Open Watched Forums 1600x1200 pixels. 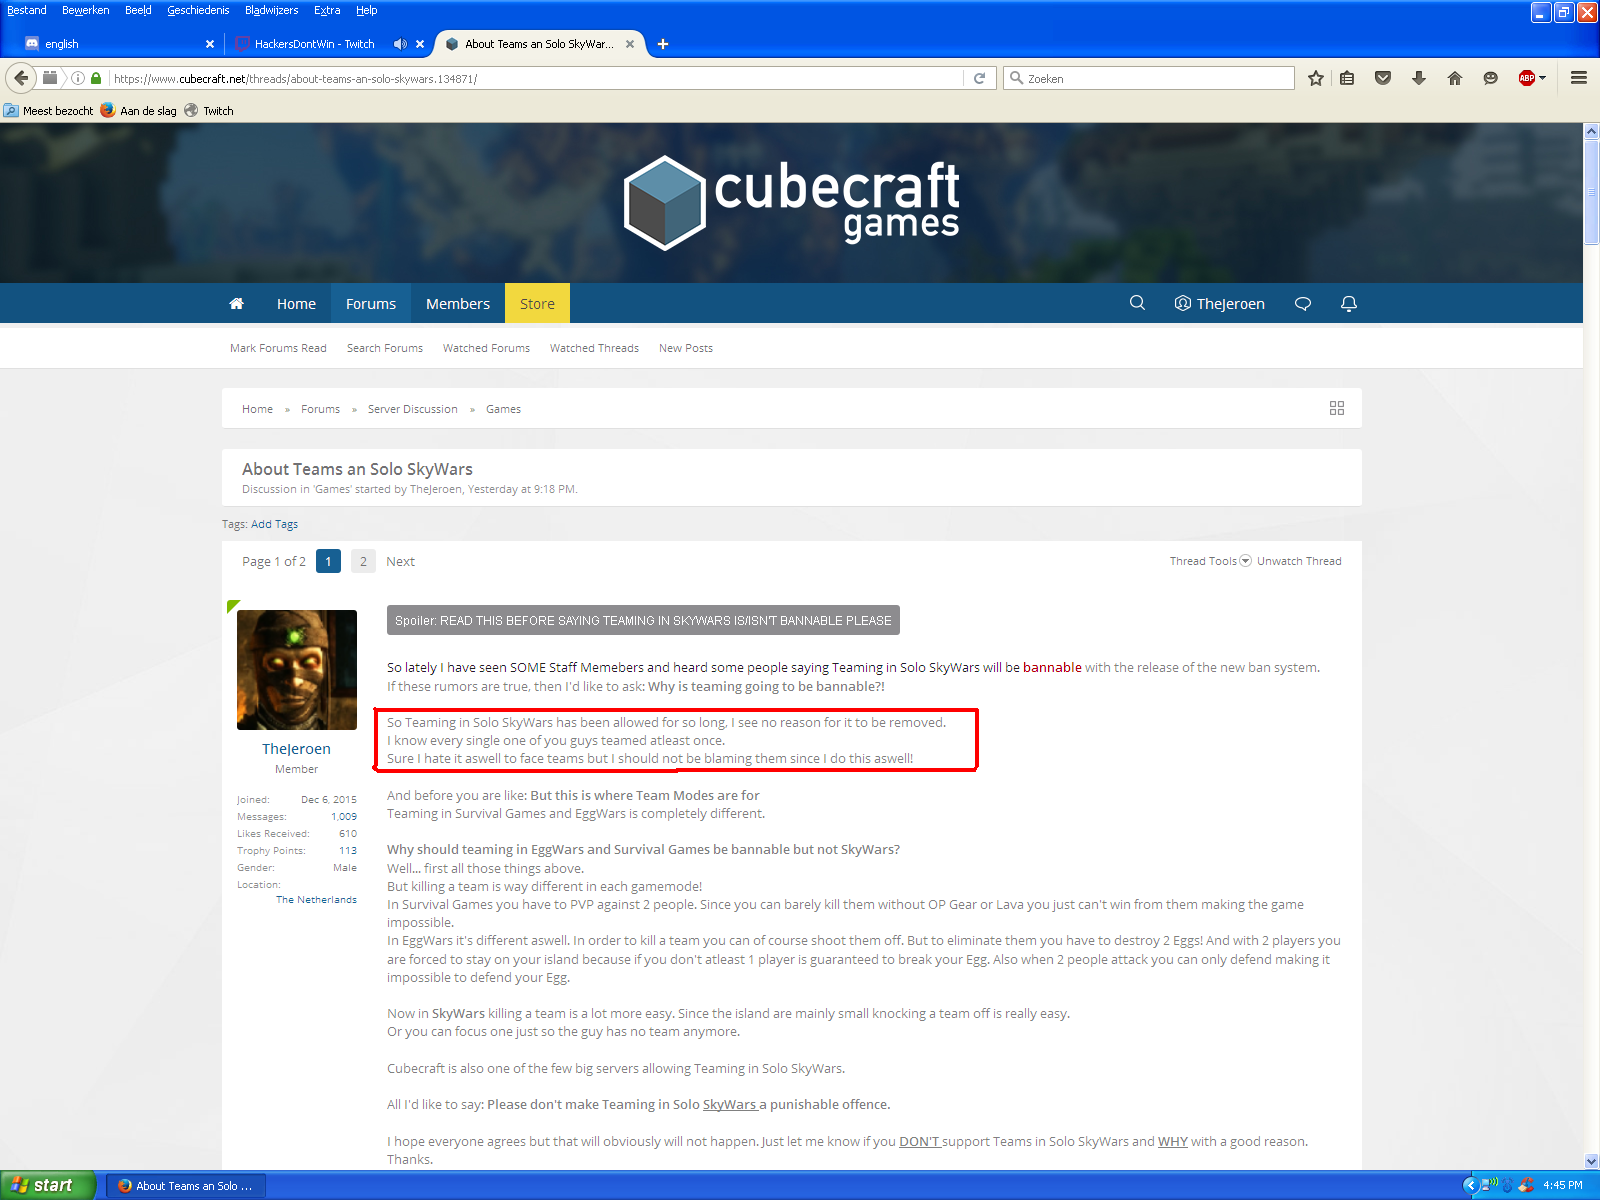[x=486, y=348]
